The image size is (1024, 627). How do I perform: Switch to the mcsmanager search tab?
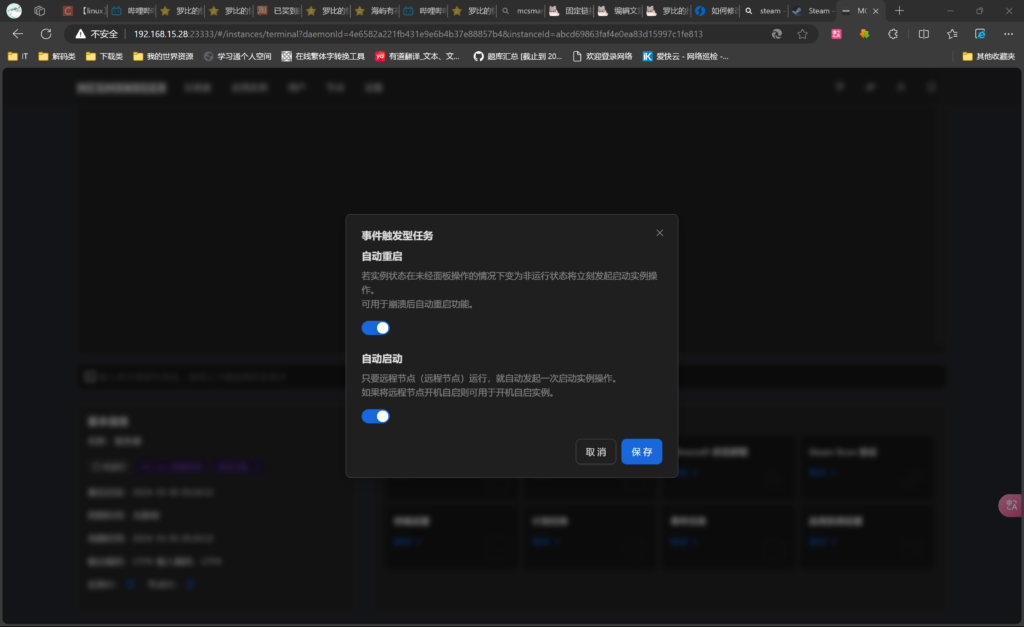coord(523,10)
